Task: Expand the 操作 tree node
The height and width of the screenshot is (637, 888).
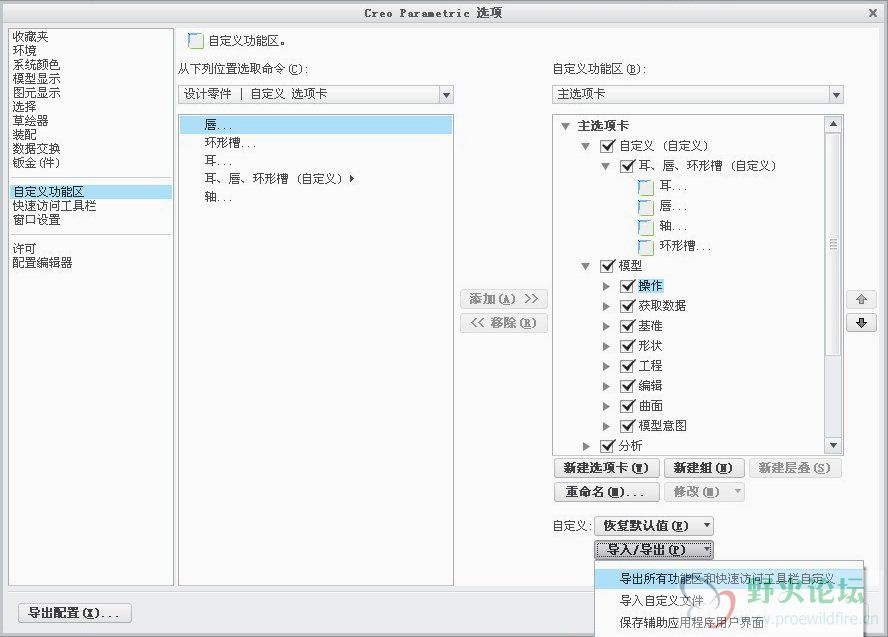Action: [606, 286]
